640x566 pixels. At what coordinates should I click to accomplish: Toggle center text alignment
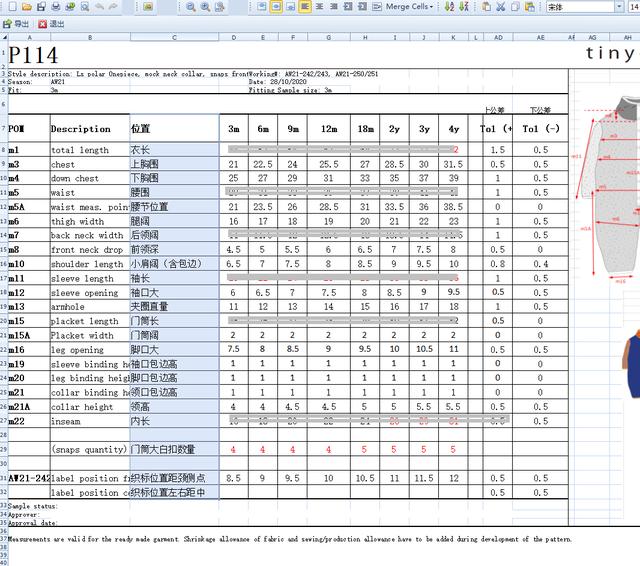319,7
